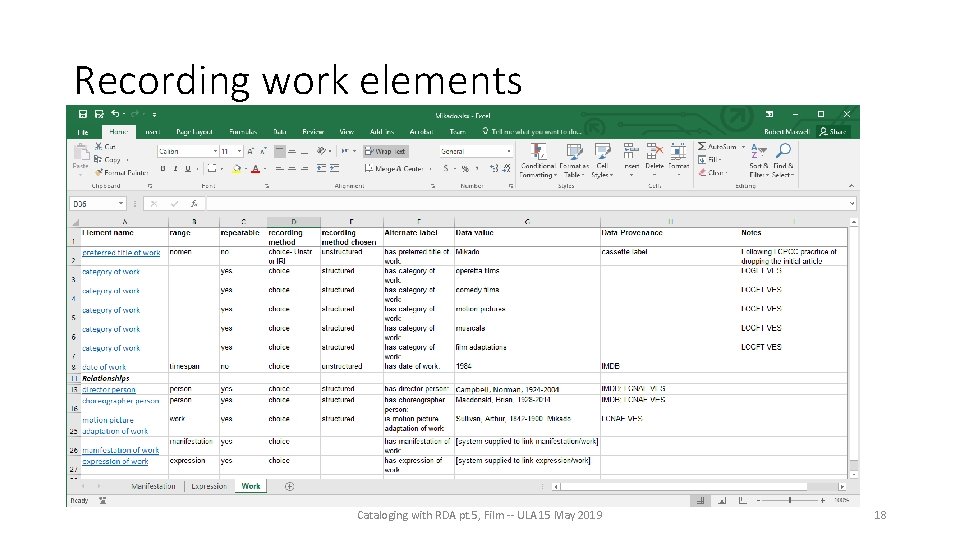Image resolution: width=960 pixels, height=540 pixels.
Task: Click the Share button
Action: coord(833,132)
